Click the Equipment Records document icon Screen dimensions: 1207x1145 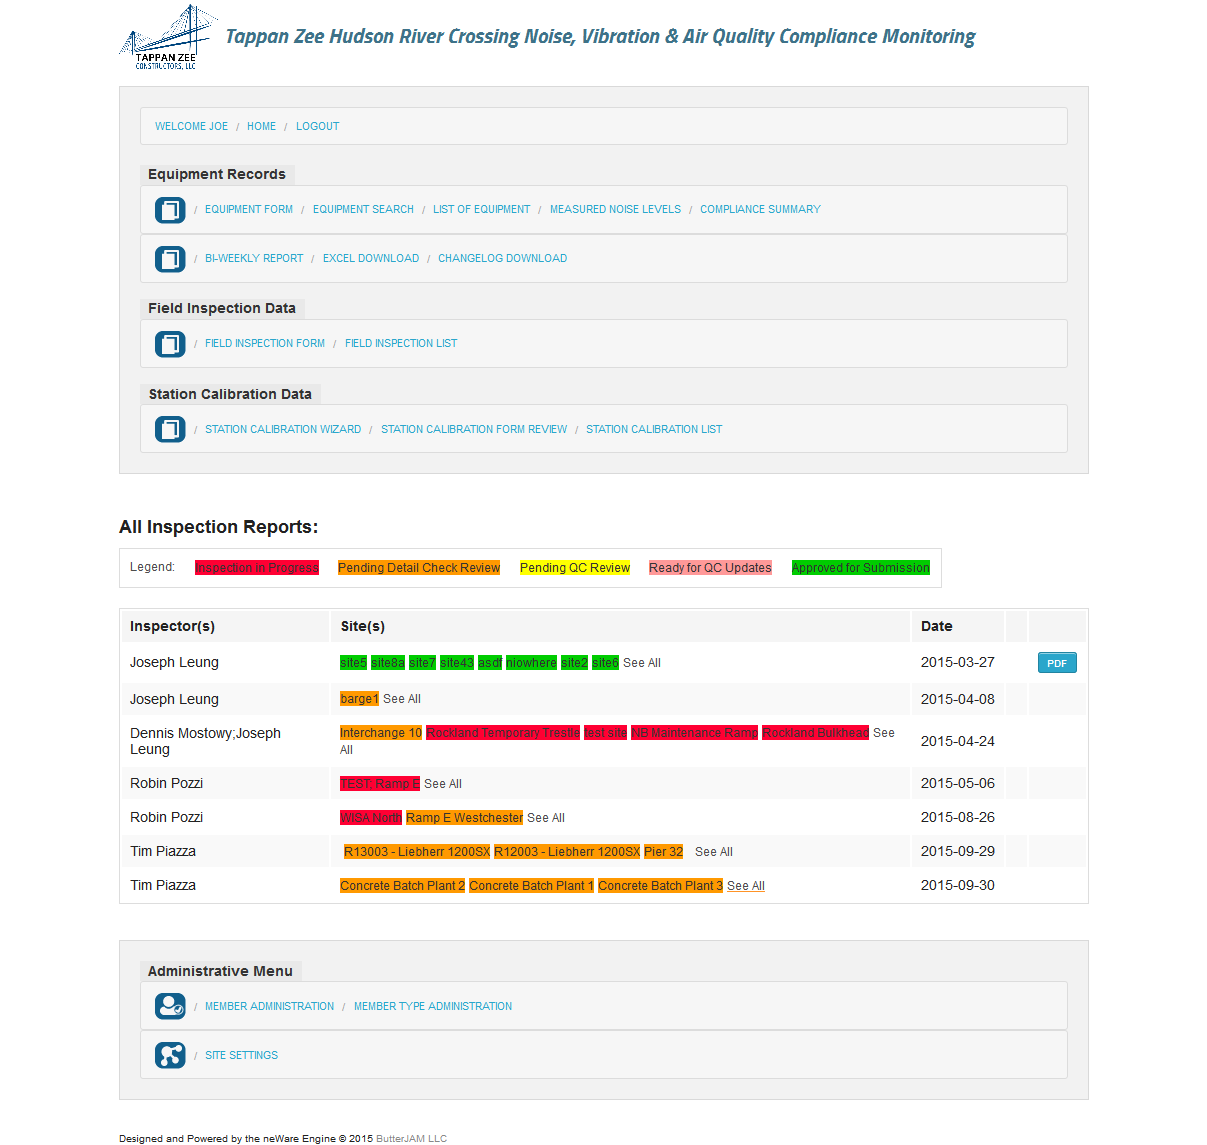click(170, 210)
